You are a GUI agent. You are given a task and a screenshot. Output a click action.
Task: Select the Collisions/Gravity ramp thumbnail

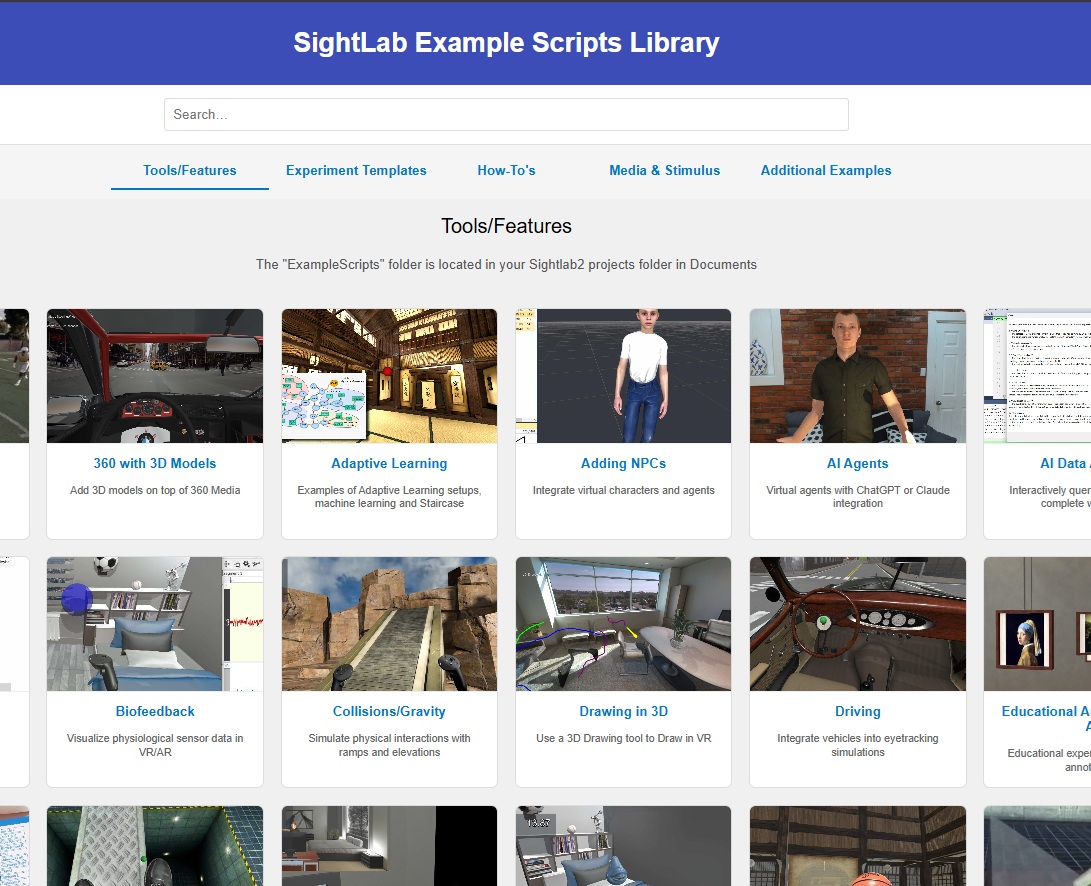pyautogui.click(x=389, y=624)
